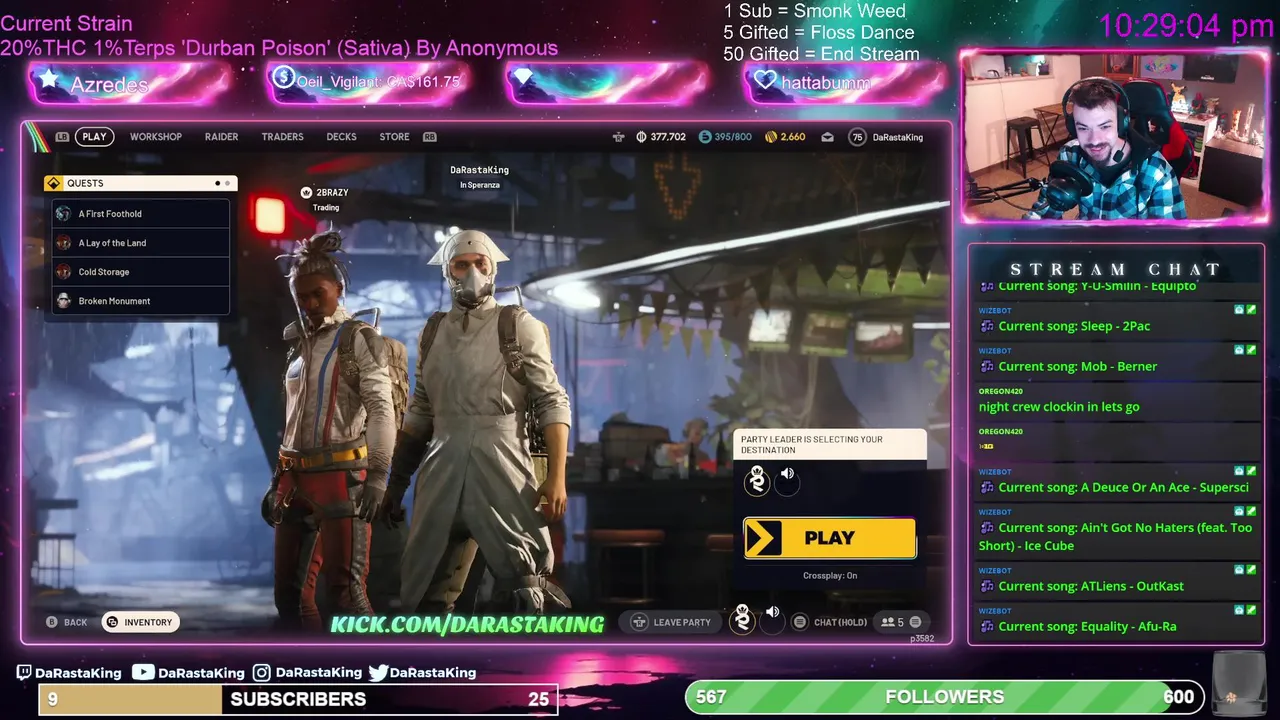The width and height of the screenshot is (1280, 720).
Task: Click the Crossplay: On label
Action: (x=830, y=575)
